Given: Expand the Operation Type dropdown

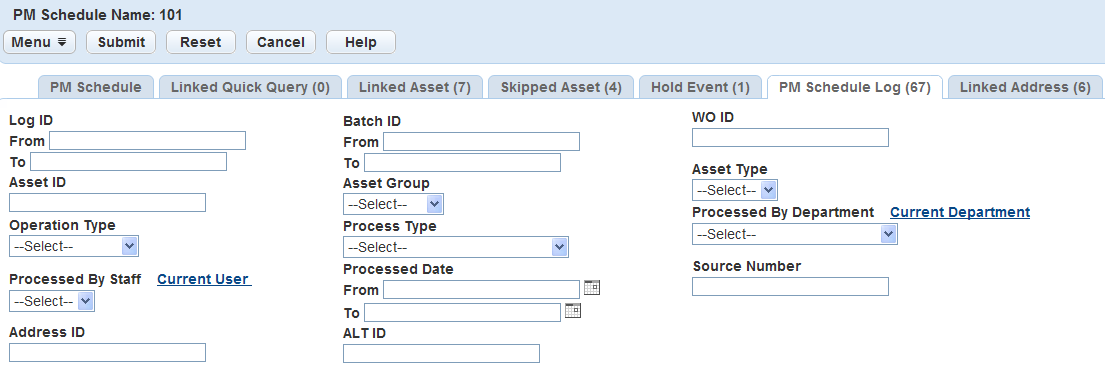Looking at the screenshot, I should pos(74,246).
